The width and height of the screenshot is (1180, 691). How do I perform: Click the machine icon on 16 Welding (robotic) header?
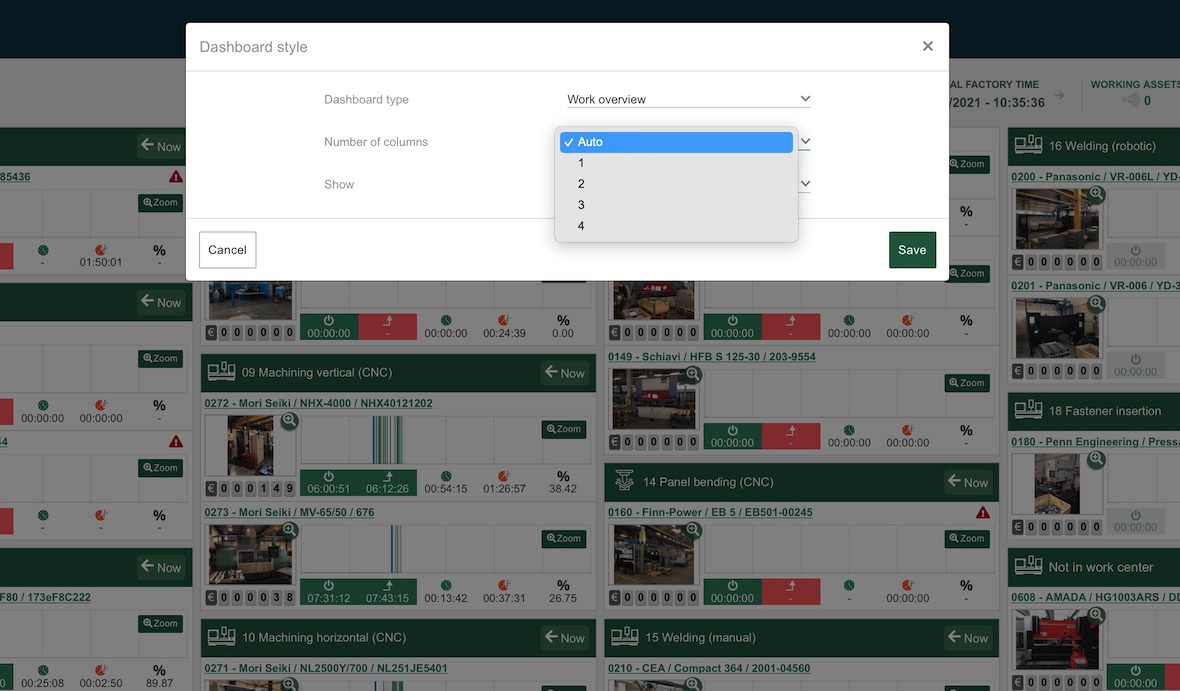point(1028,144)
